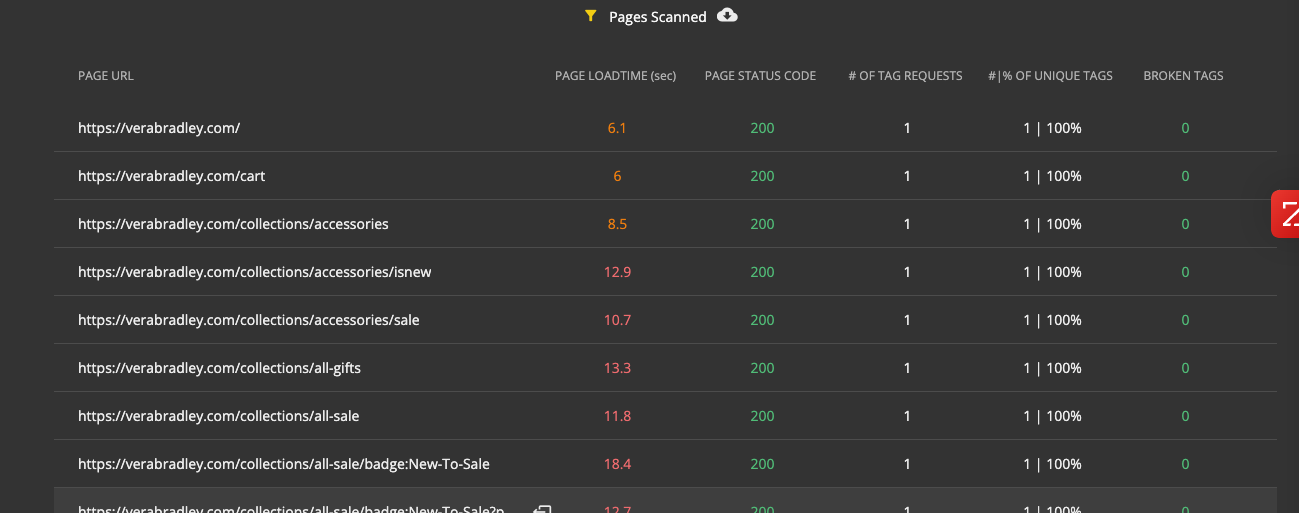Screen dimensions: 1299x513
Task: Click the accessories/isnew page URL
Action: (254, 272)
